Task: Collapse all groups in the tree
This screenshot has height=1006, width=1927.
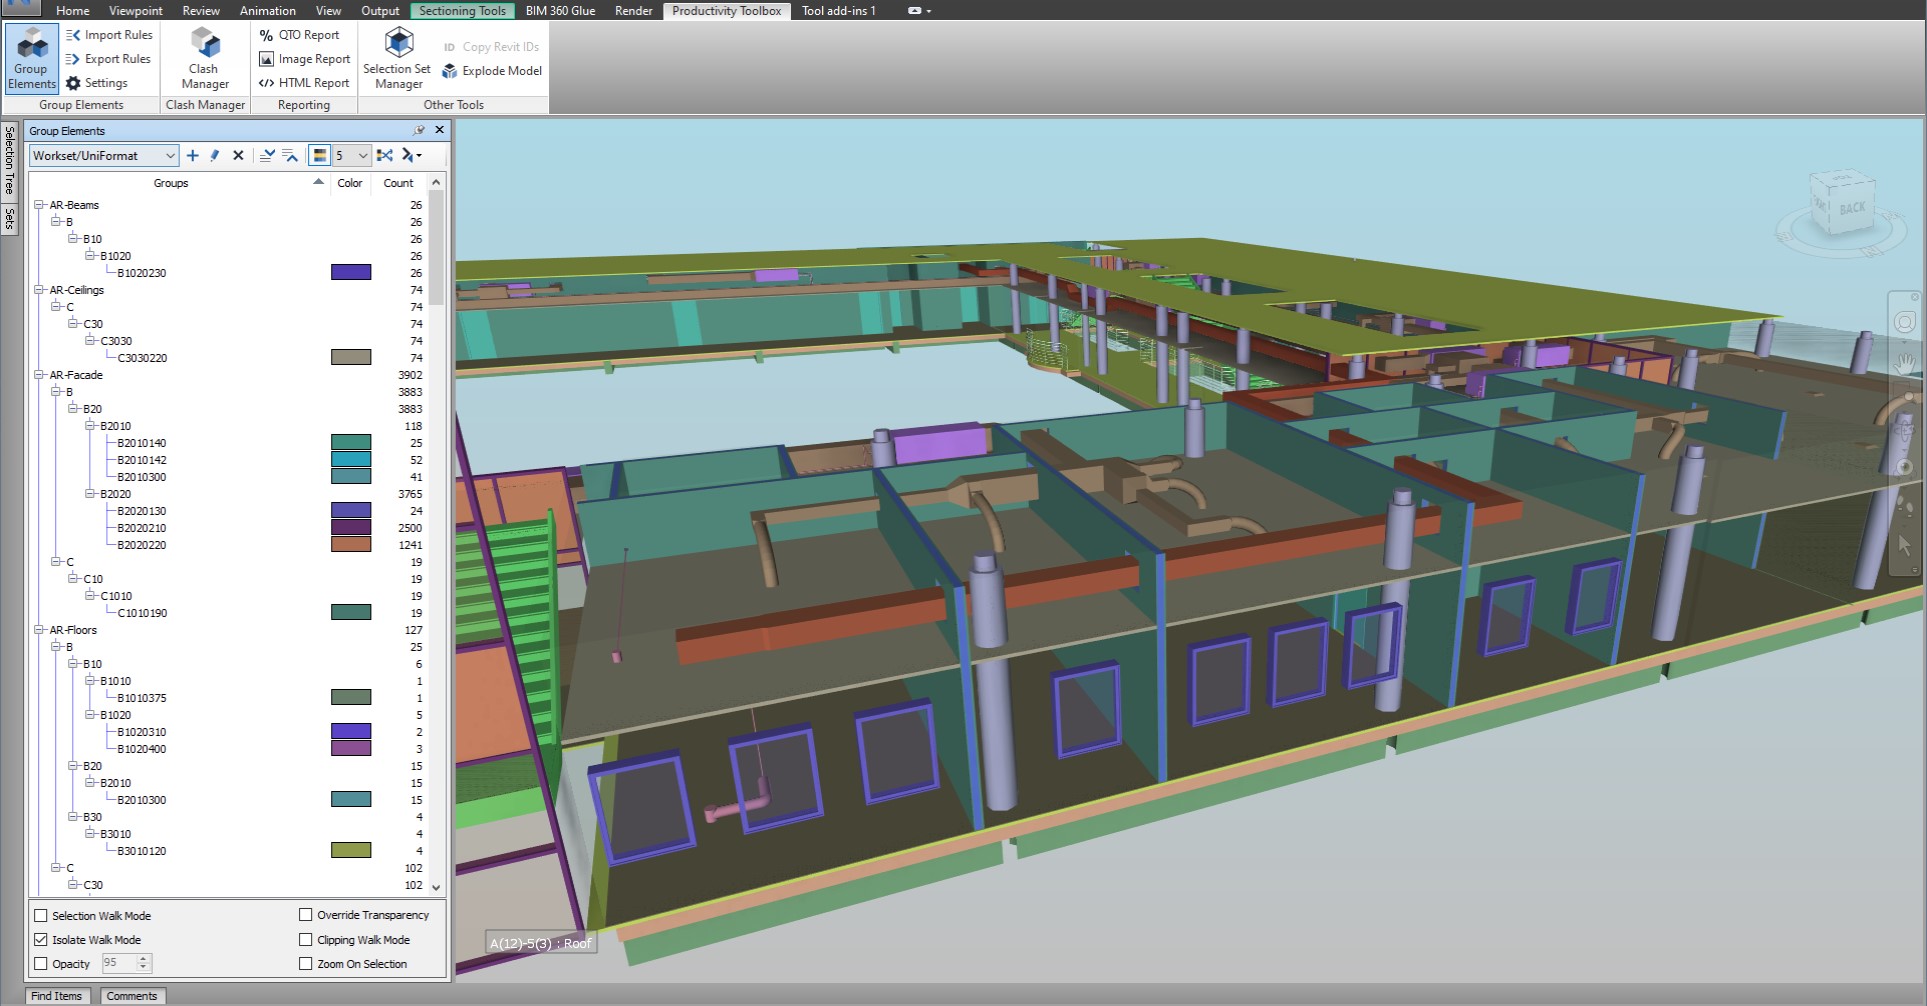Action: pos(290,156)
